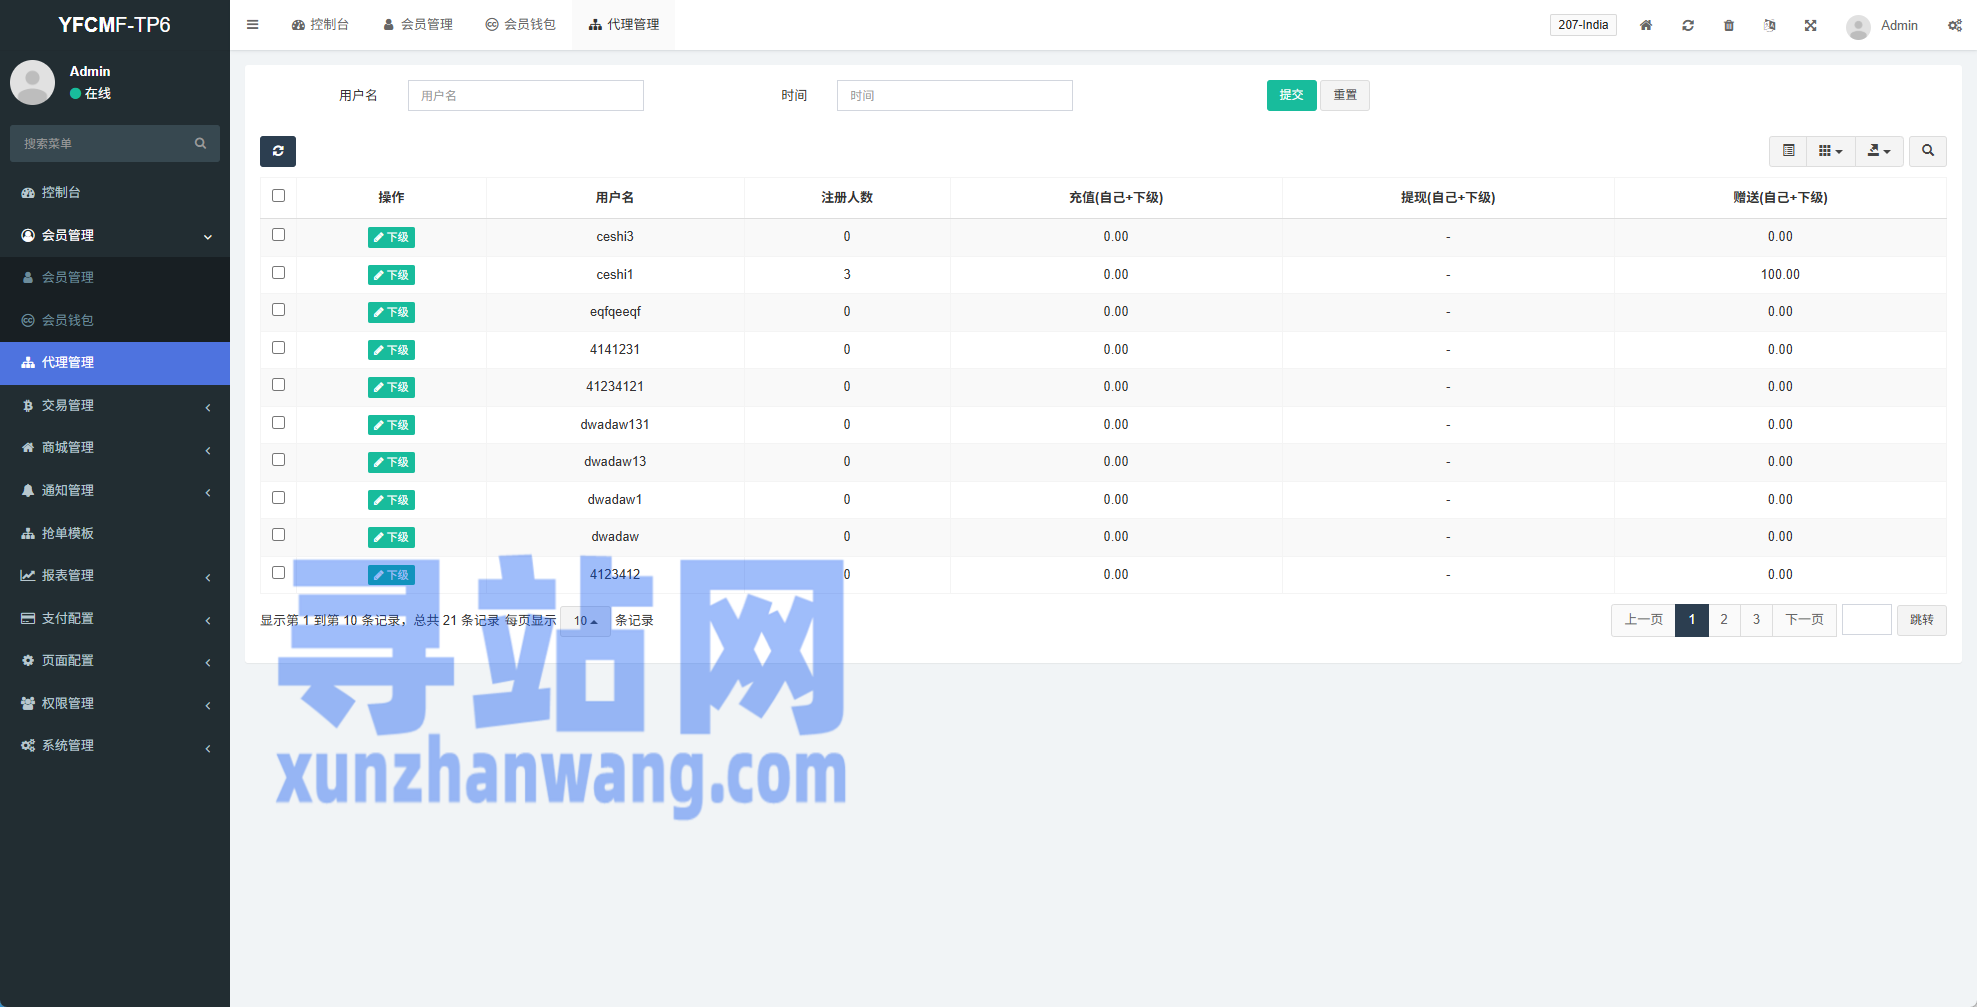This screenshot has width=1977, height=1007.
Task: Open the columns visibility dropdown
Action: [1830, 151]
